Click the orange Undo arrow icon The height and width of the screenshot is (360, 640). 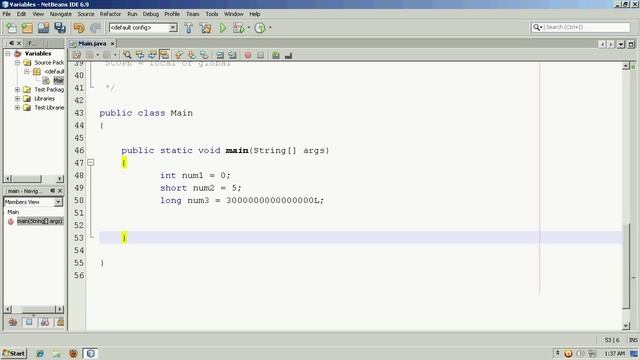79,28
